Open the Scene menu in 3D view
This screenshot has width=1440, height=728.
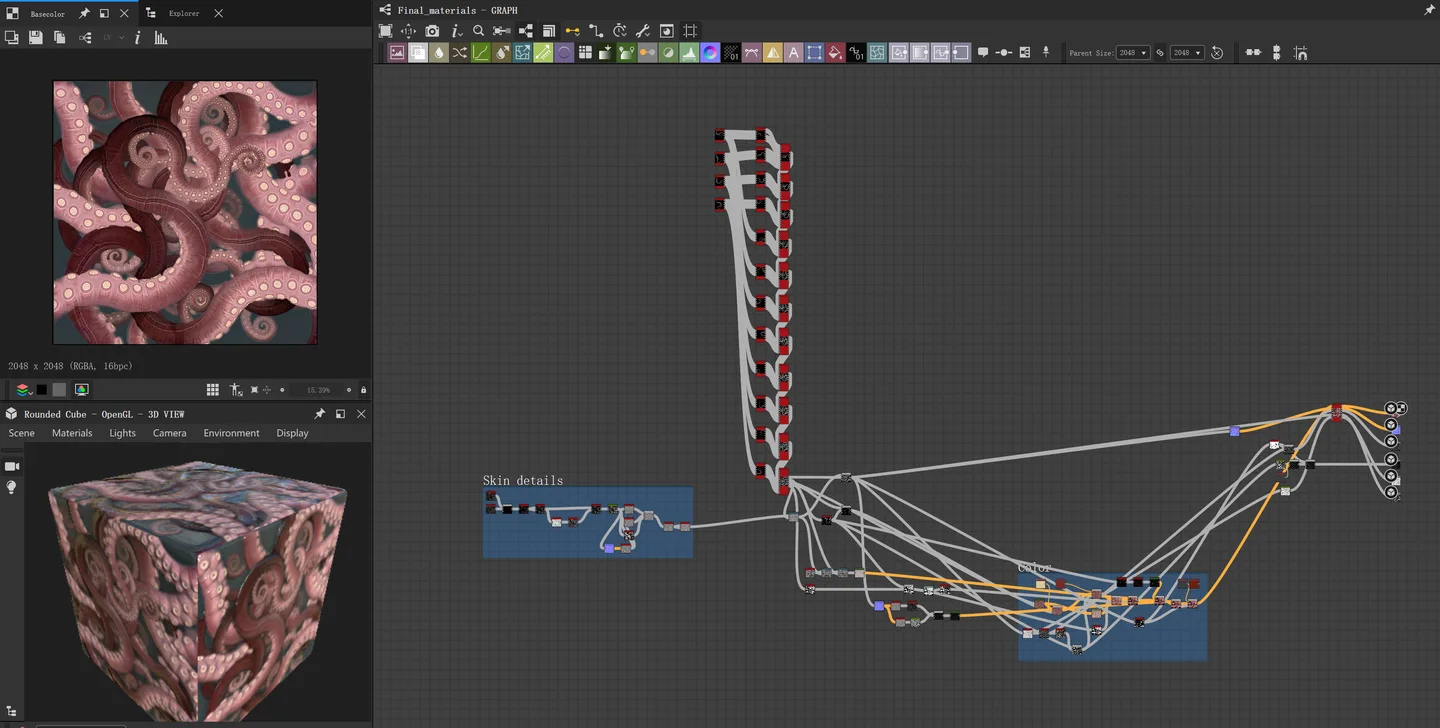pos(21,433)
